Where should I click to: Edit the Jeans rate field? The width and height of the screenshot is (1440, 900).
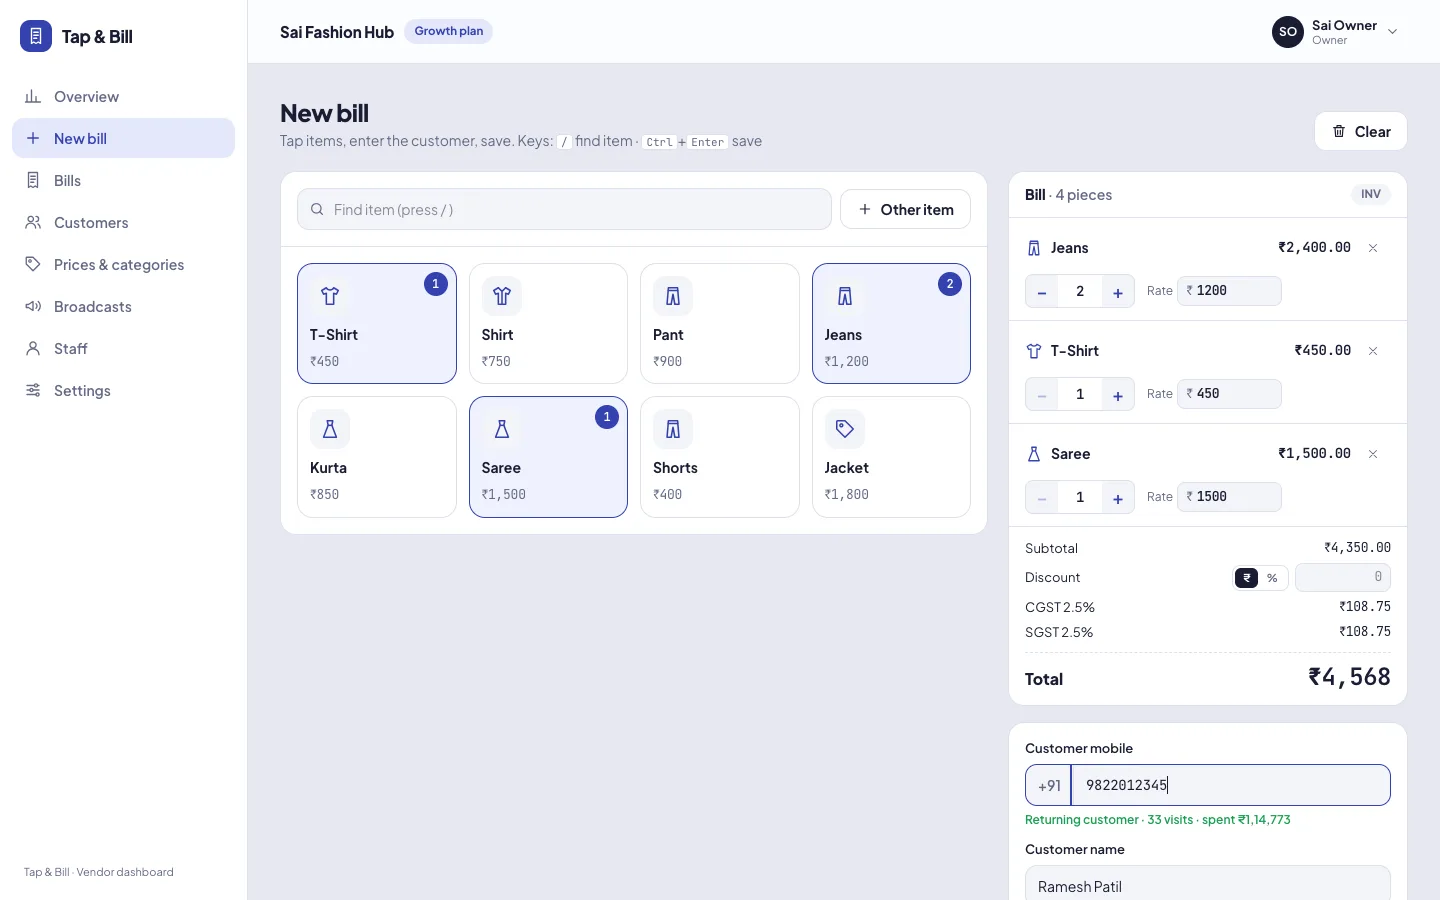(x=1230, y=291)
